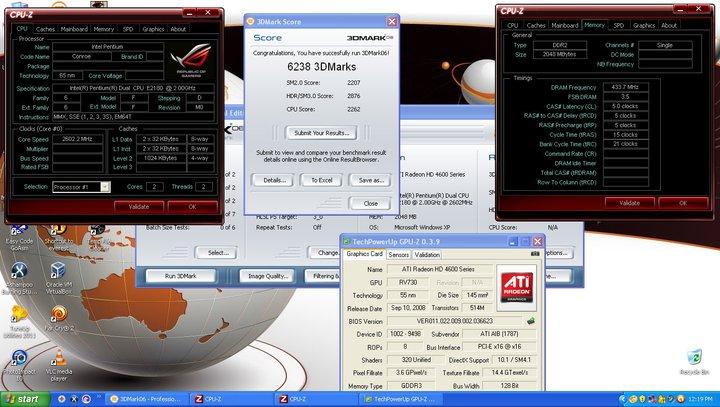
Task: Click the Run 3DMark button
Action: pyautogui.click(x=180, y=276)
